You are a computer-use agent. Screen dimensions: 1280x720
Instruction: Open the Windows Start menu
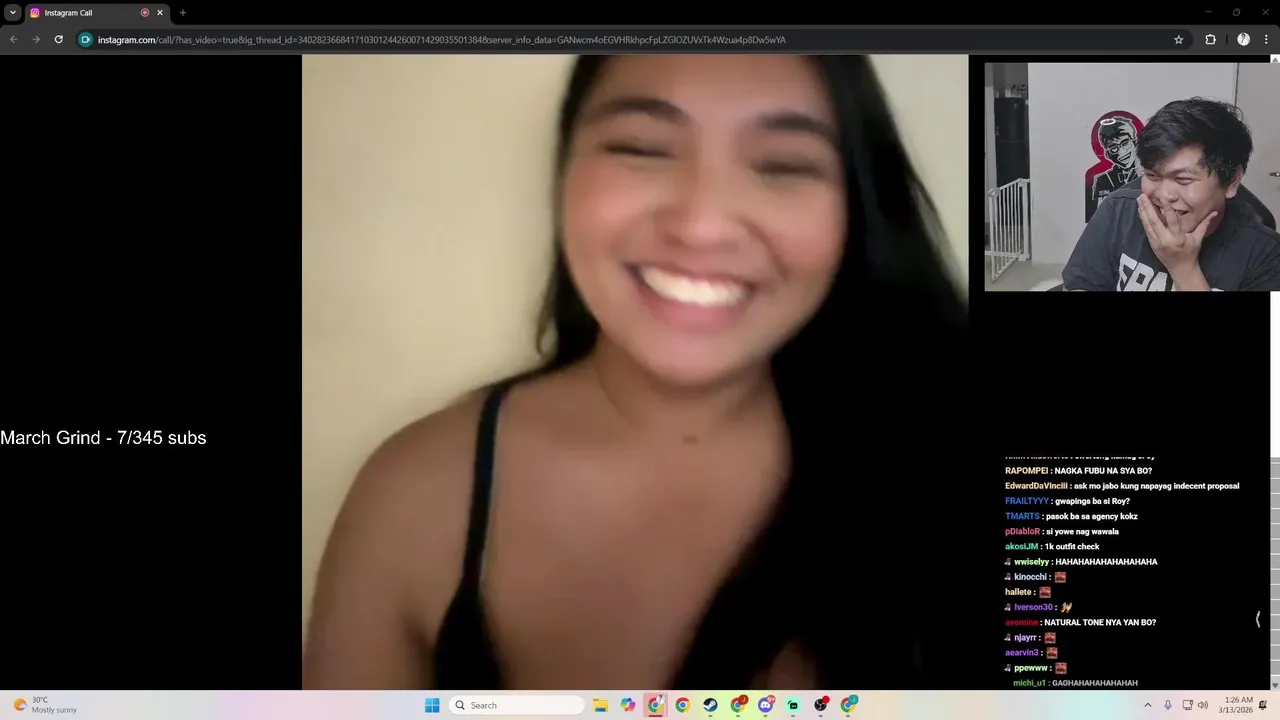click(x=432, y=705)
